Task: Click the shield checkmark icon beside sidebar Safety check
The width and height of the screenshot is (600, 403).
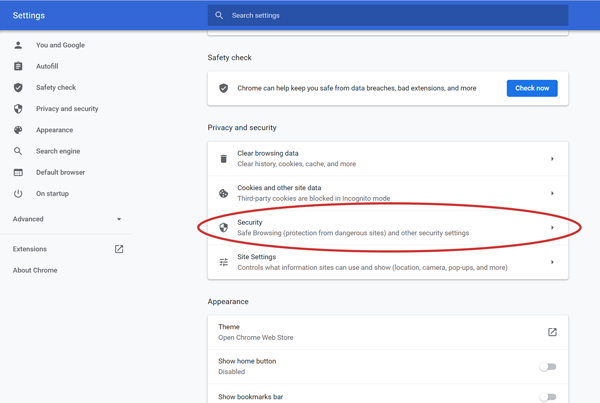Action: pos(18,88)
